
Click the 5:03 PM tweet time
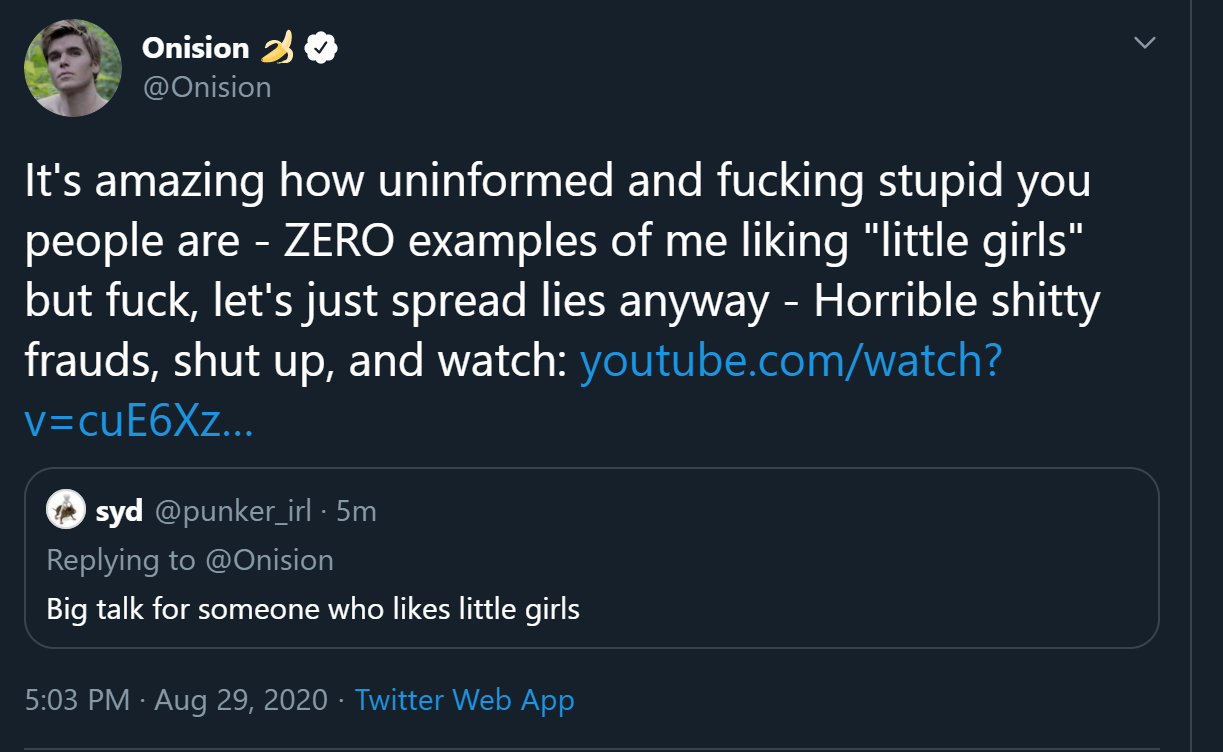click(77, 700)
